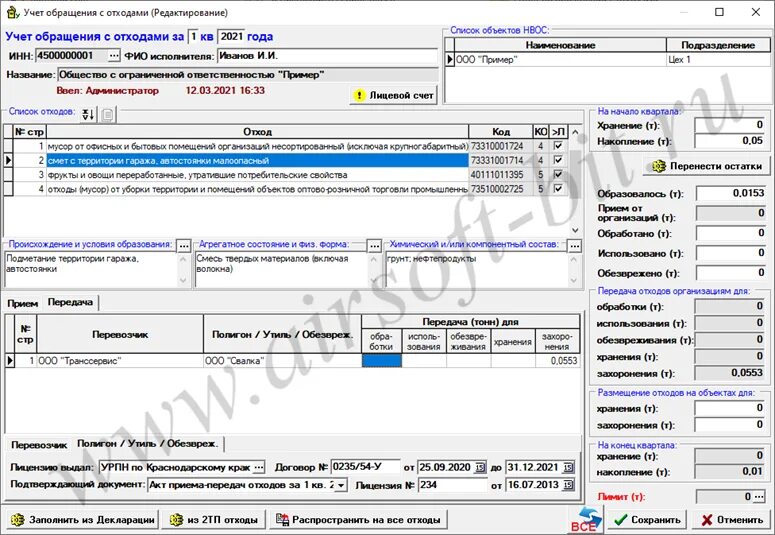Select waste row мусор от офисных и бытовых помещений
775x535 pixels.
[258, 146]
